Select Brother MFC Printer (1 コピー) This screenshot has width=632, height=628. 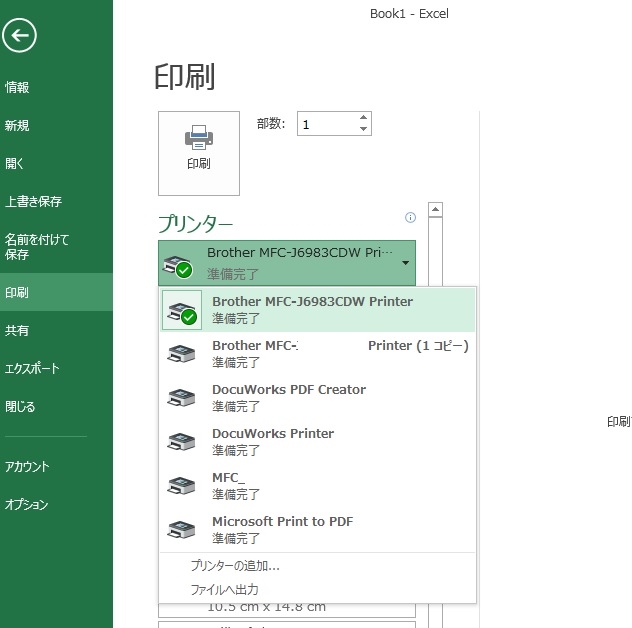[x=318, y=354]
